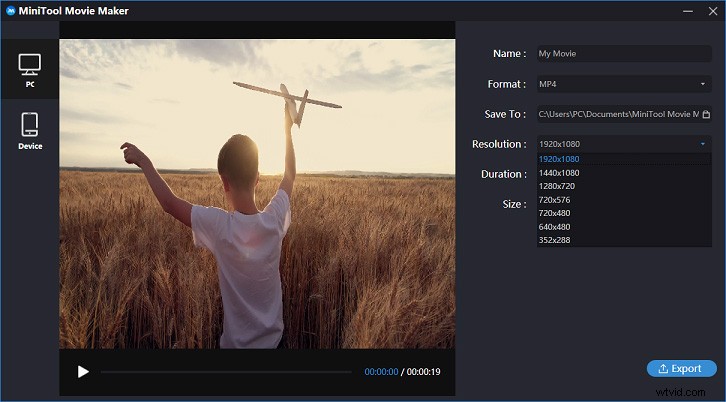Click the MiniTool Movie Maker logo icon

click(x=11, y=11)
